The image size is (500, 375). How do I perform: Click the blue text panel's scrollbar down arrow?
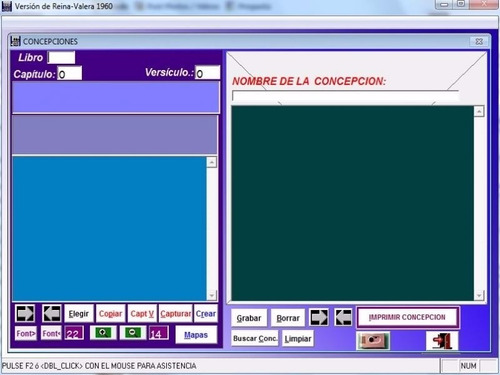click(212, 295)
